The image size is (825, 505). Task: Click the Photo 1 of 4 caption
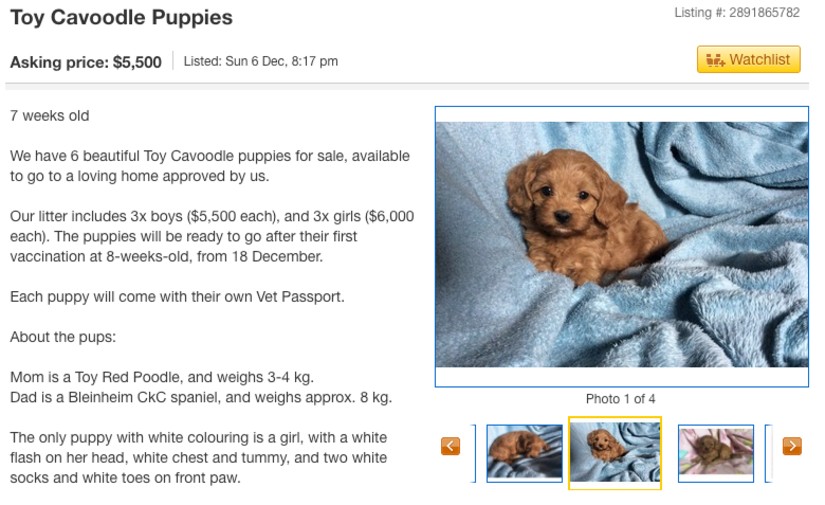coord(621,399)
